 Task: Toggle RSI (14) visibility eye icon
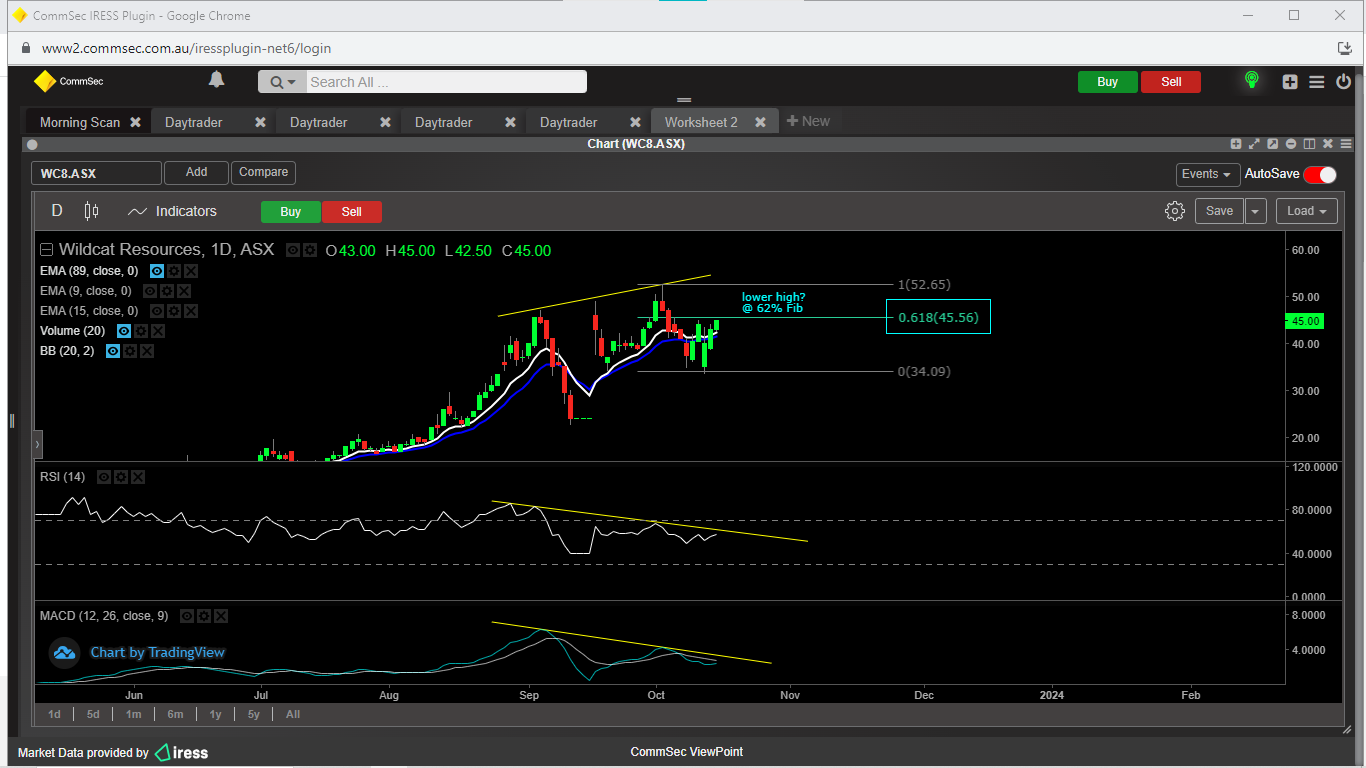(x=104, y=477)
